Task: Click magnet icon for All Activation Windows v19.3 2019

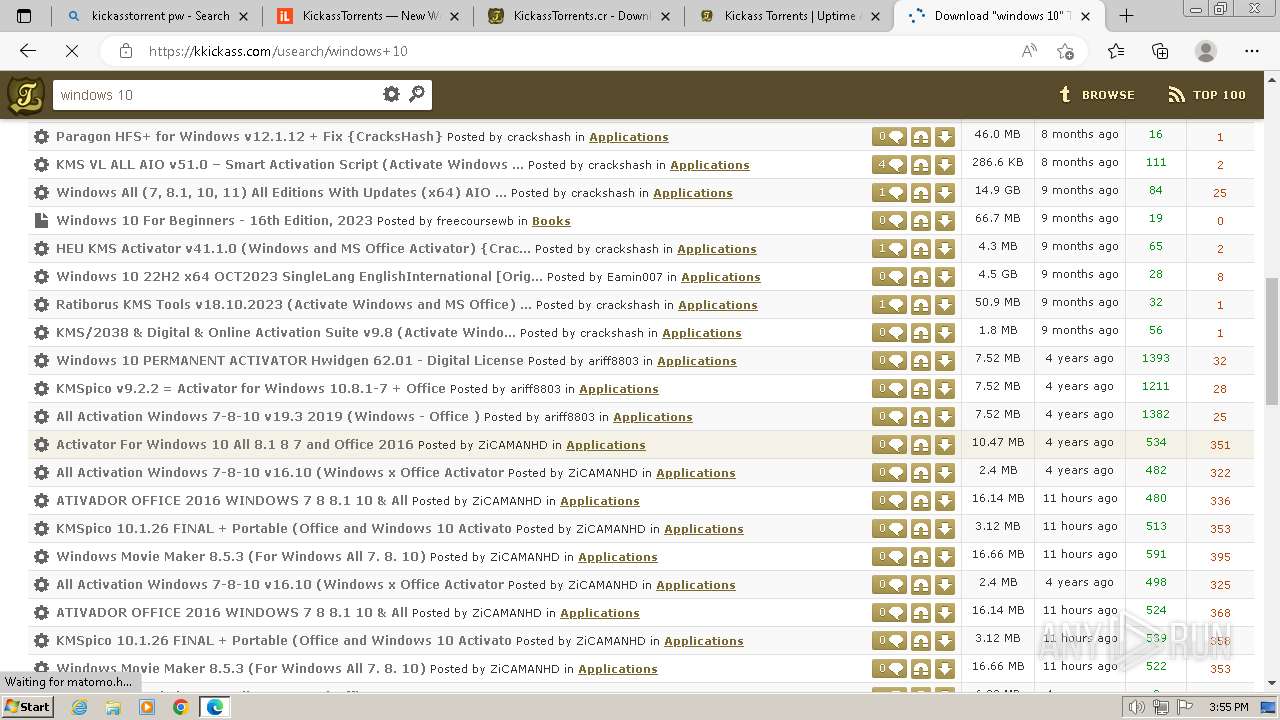Action: [921, 417]
